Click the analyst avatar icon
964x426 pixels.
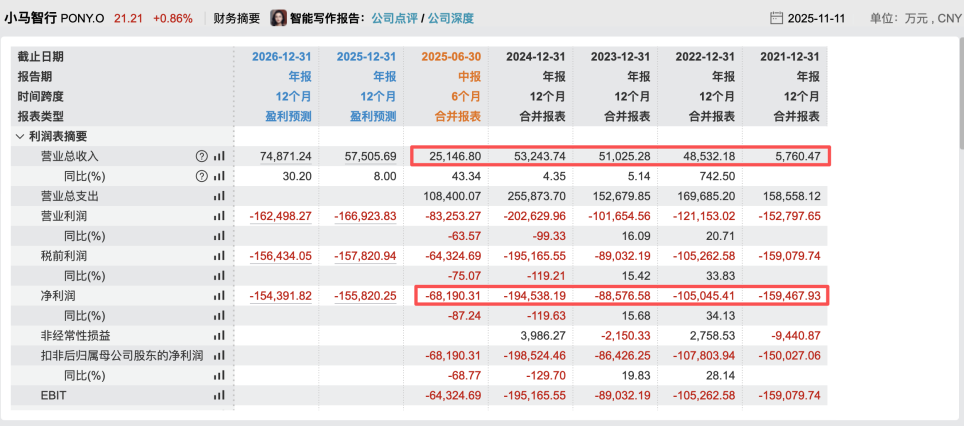click(x=279, y=18)
